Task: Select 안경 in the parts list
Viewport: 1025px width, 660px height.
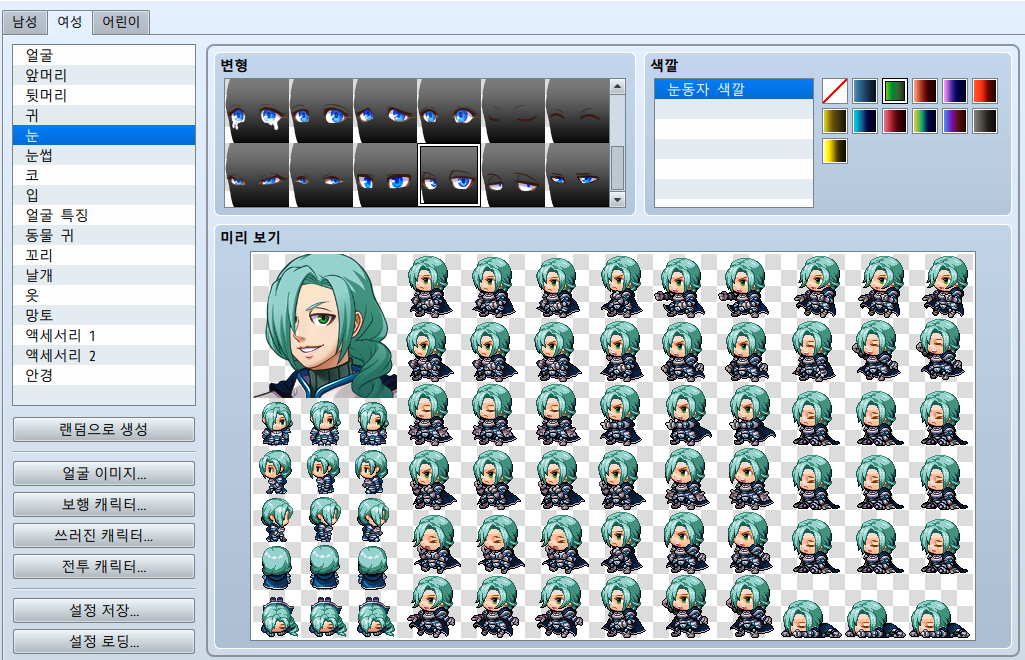Action: pos(104,375)
